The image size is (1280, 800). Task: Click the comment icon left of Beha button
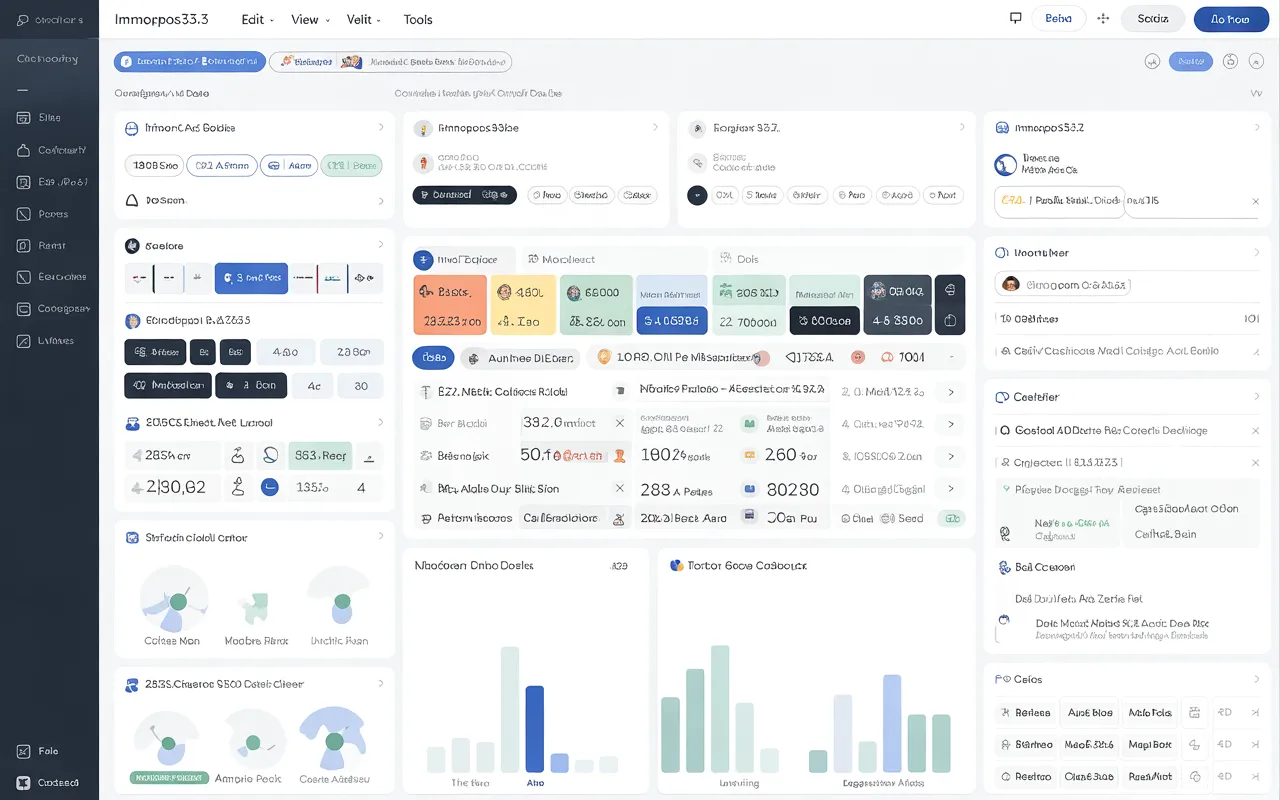click(x=1016, y=19)
